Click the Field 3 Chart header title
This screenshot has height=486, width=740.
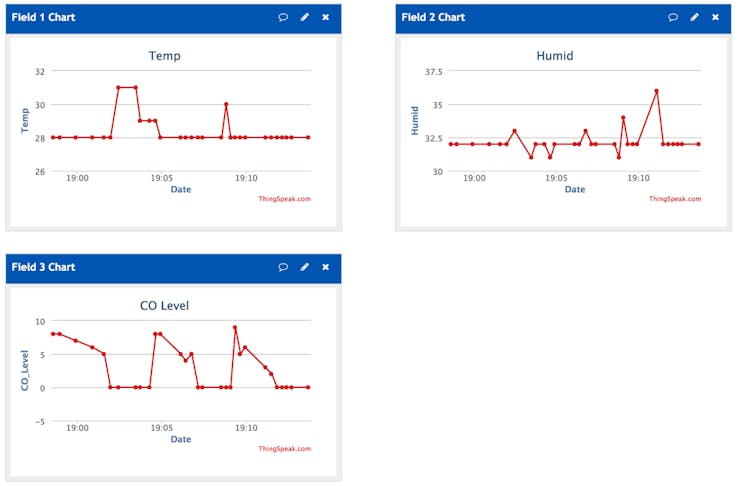point(43,267)
